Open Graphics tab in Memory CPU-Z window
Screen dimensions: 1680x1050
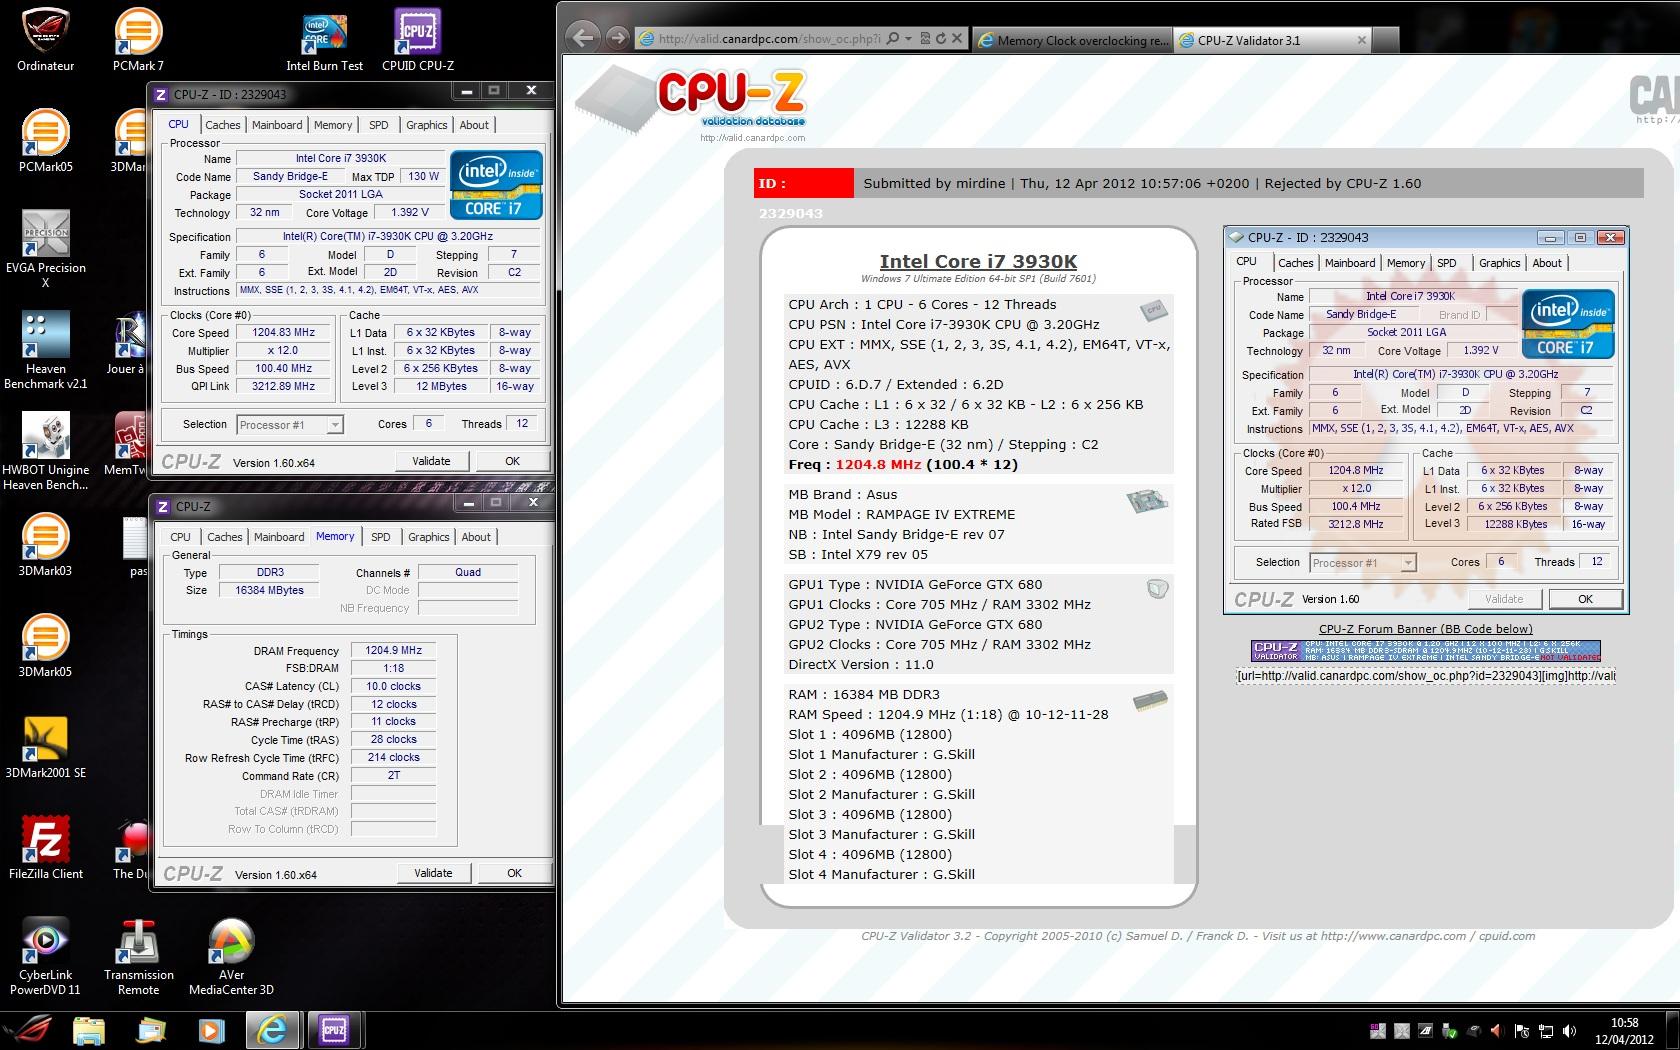point(428,537)
